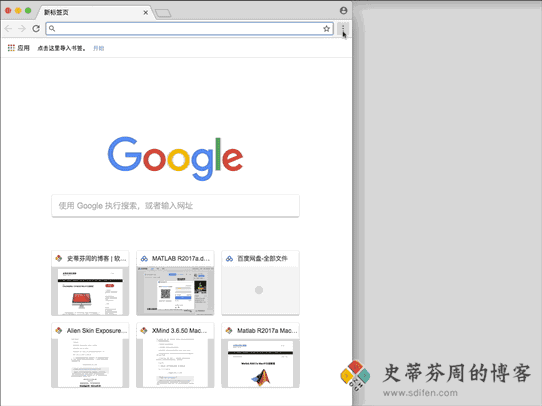Click the browser back arrow

(x=9, y=29)
